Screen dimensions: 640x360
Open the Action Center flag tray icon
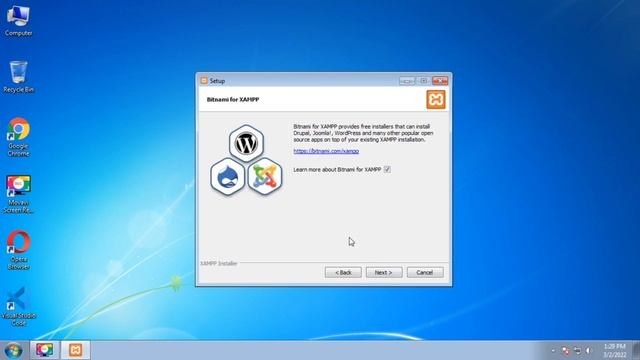pos(566,351)
